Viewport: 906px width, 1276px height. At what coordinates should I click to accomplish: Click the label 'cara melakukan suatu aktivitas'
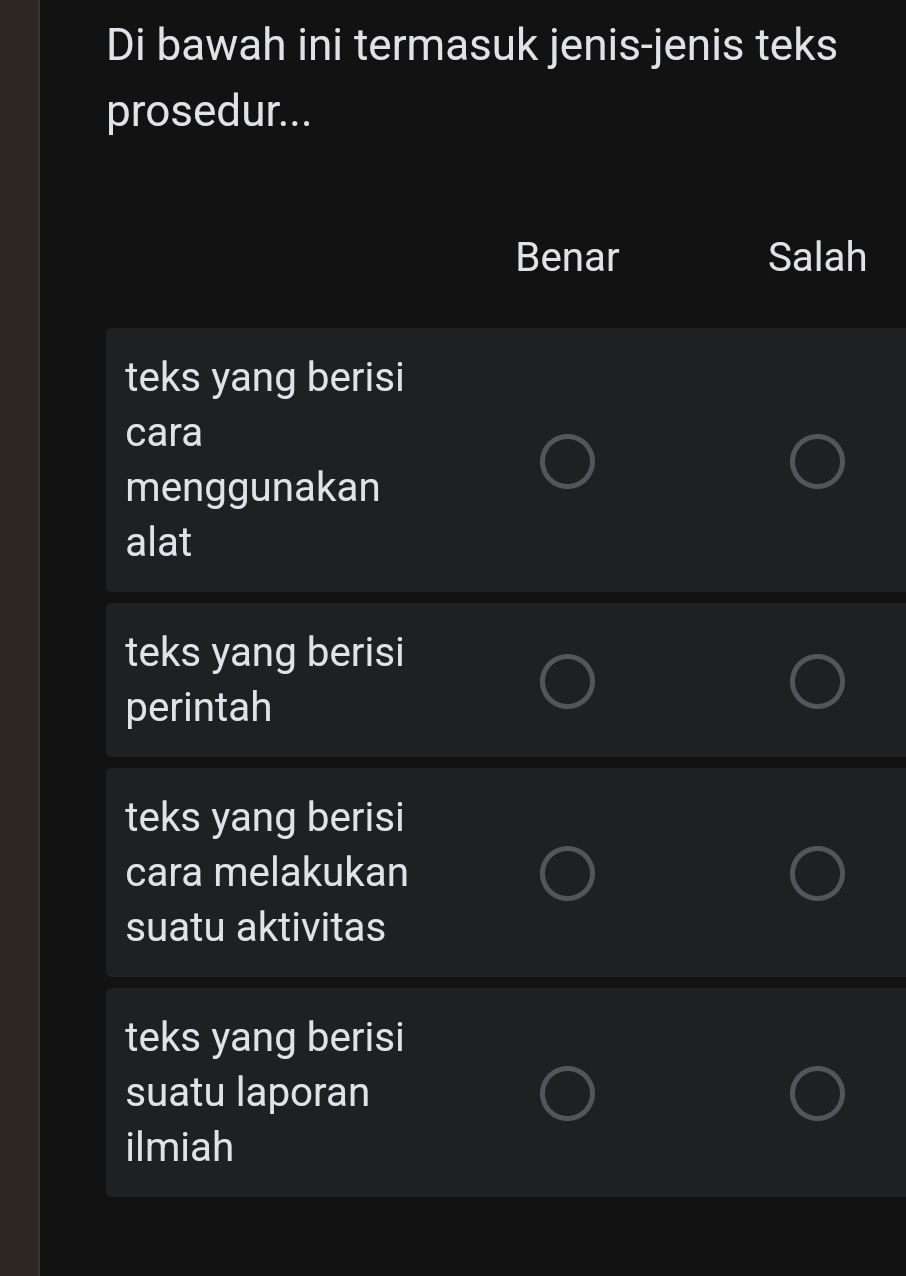tap(266, 872)
